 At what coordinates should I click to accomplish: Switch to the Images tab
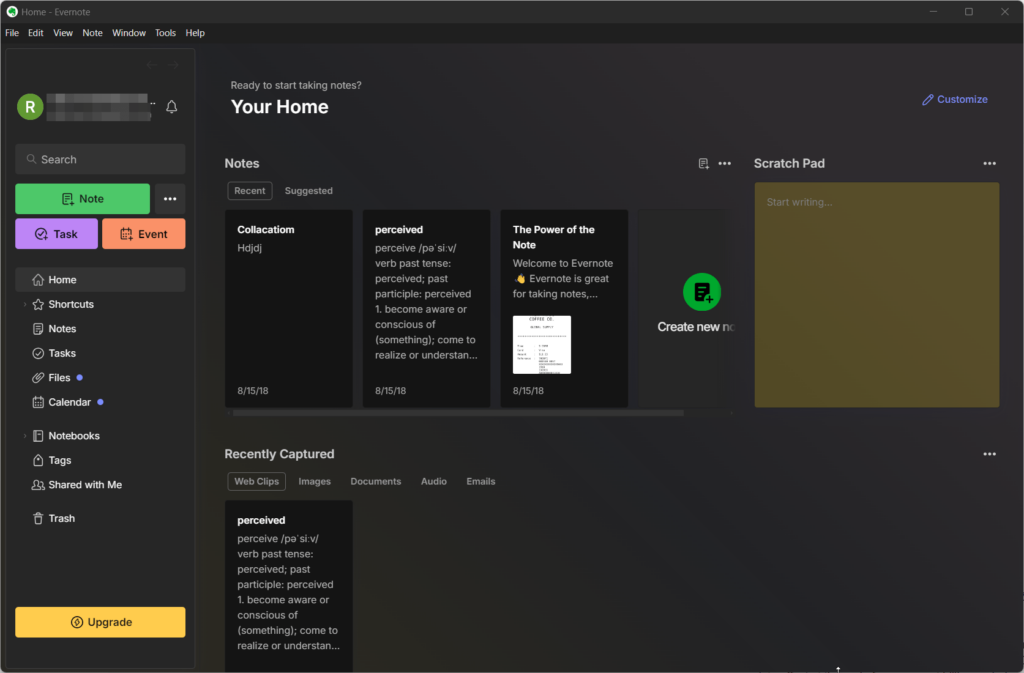tap(314, 481)
